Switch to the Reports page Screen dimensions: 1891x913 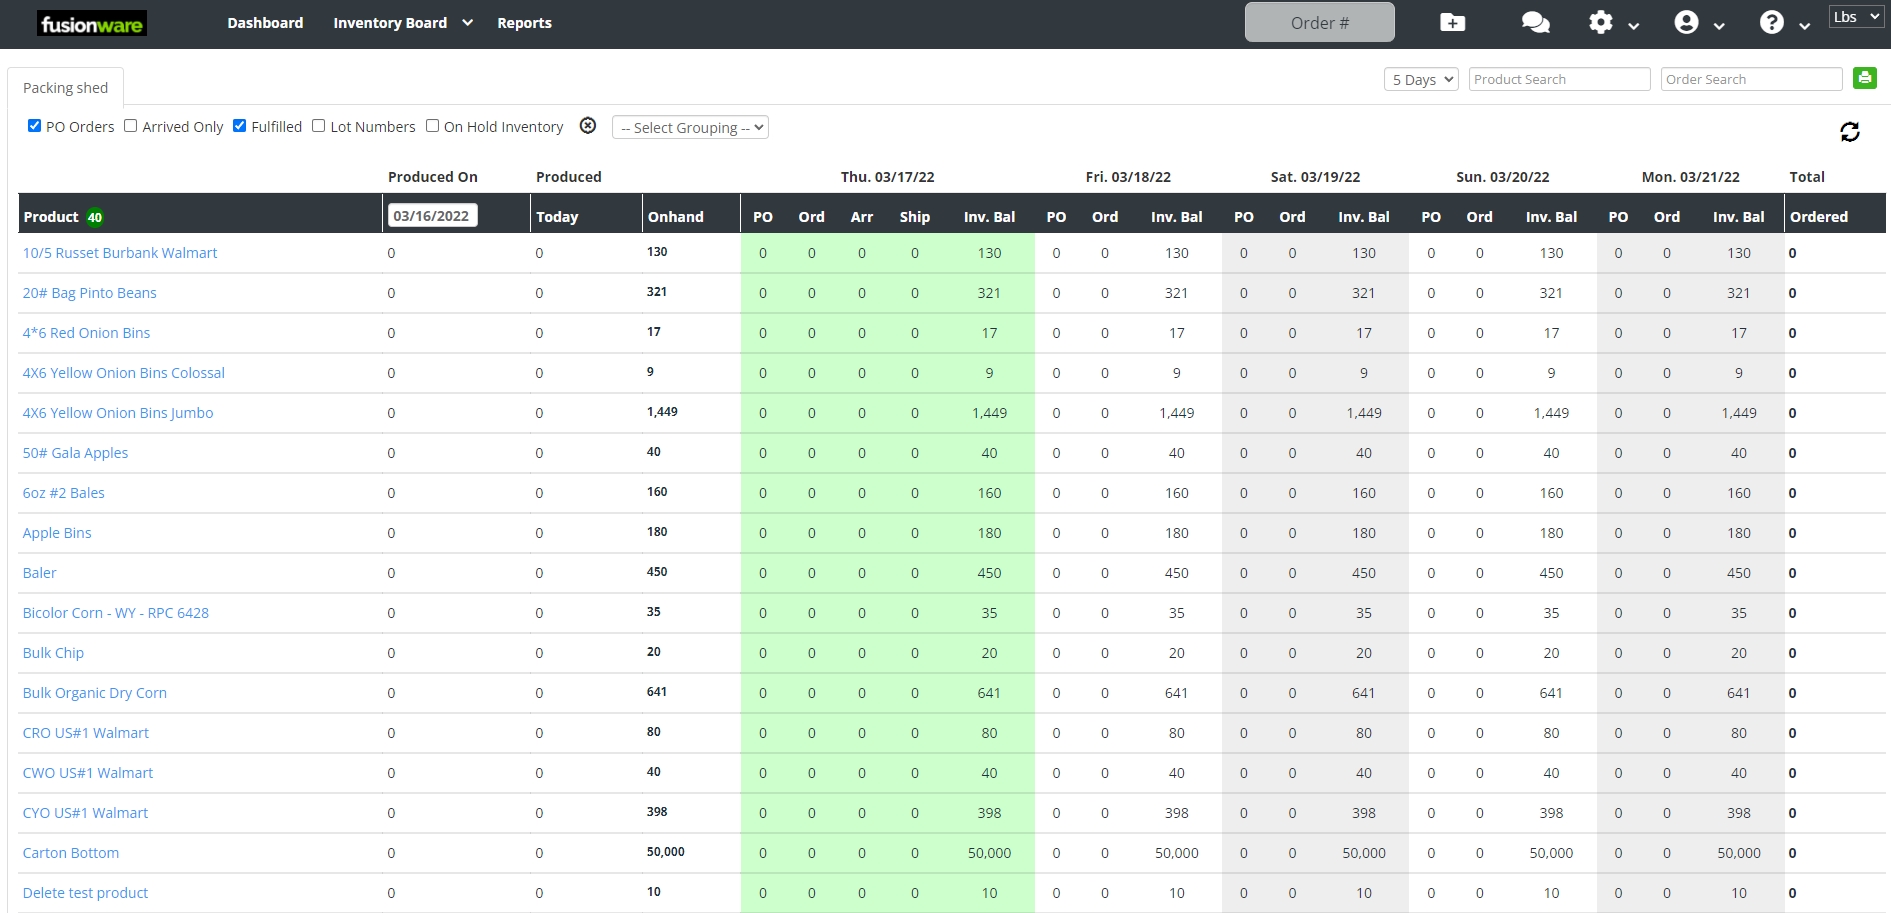click(524, 22)
